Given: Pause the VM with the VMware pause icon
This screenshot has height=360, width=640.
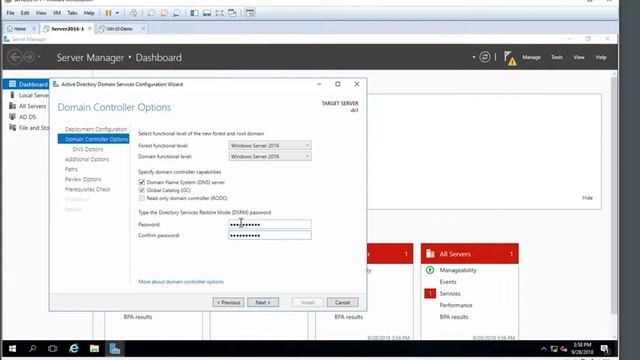Looking at the screenshot, I should (x=108, y=13).
